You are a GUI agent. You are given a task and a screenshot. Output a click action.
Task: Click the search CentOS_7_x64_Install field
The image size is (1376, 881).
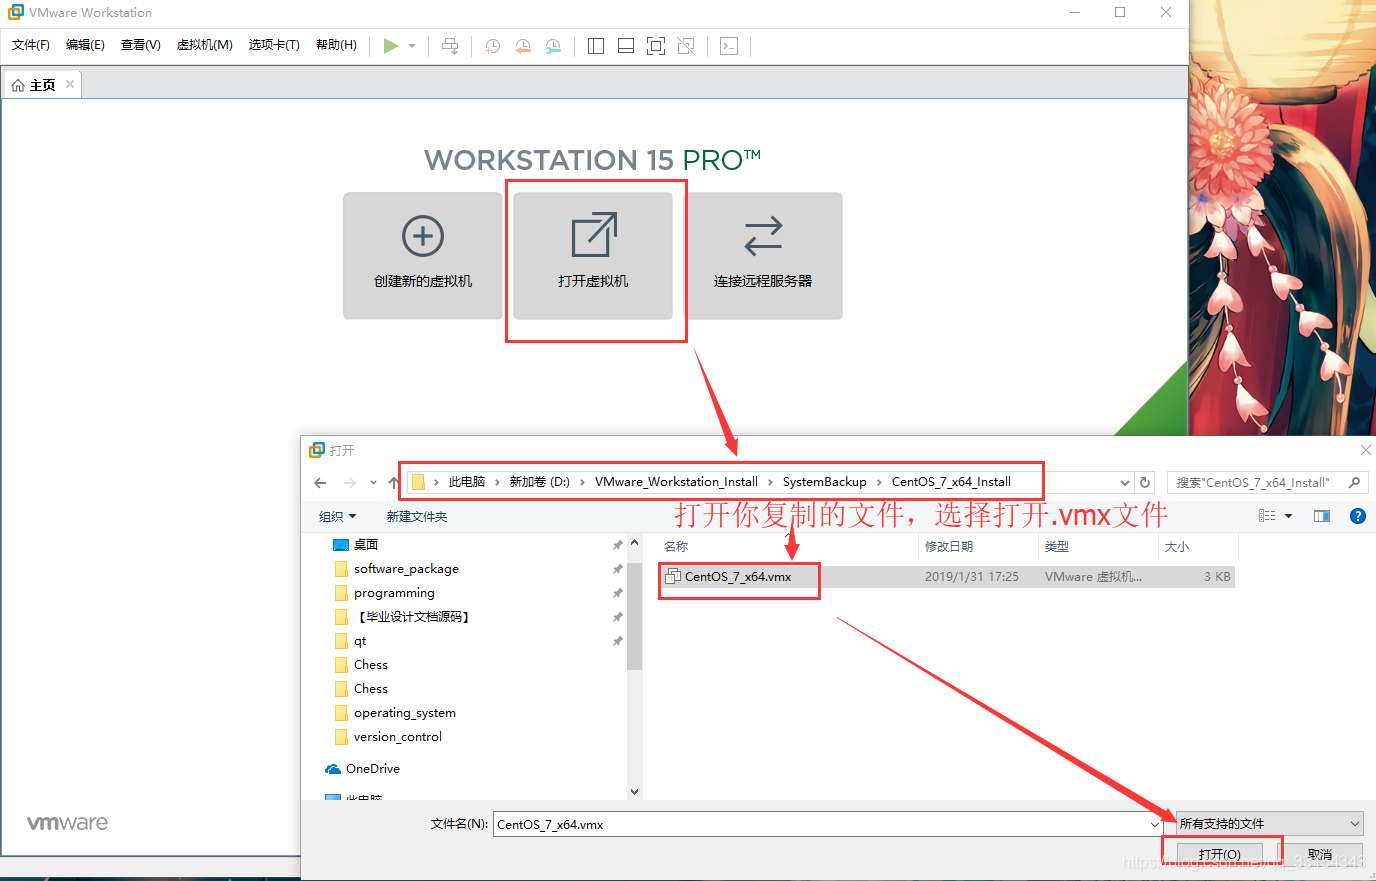click(1267, 482)
